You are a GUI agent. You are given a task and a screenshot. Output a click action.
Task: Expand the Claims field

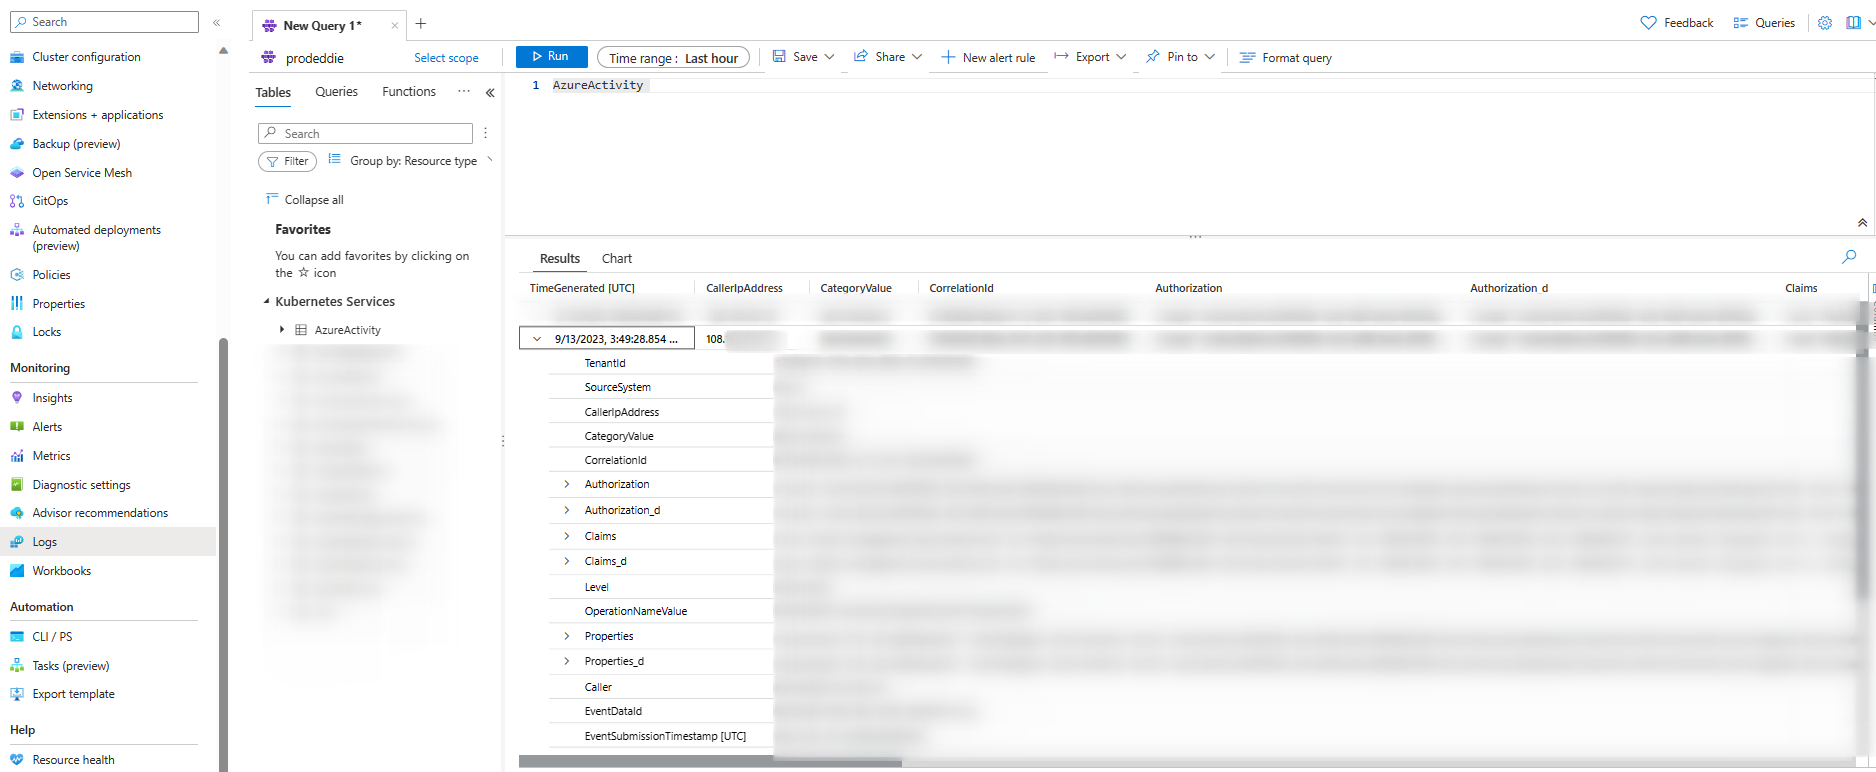[x=567, y=537]
